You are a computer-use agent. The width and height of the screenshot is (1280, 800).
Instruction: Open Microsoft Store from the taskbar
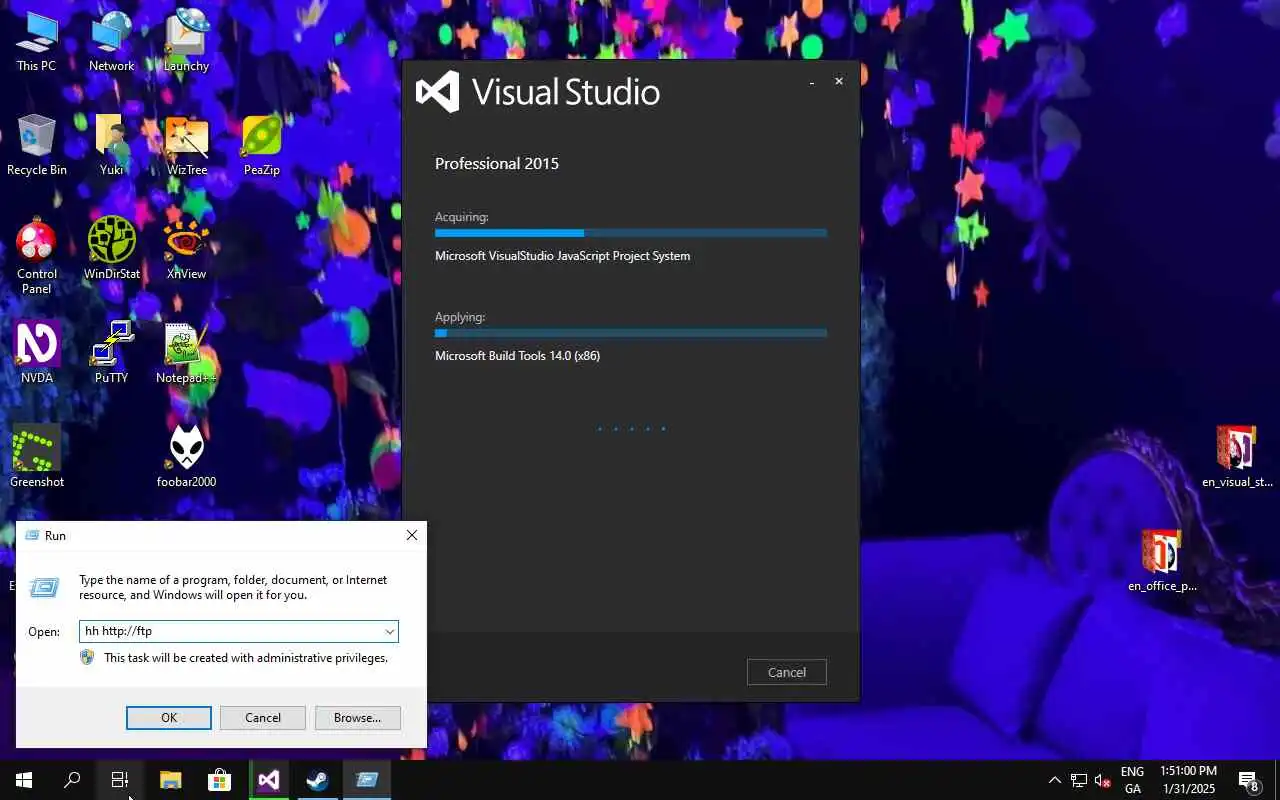(219, 780)
